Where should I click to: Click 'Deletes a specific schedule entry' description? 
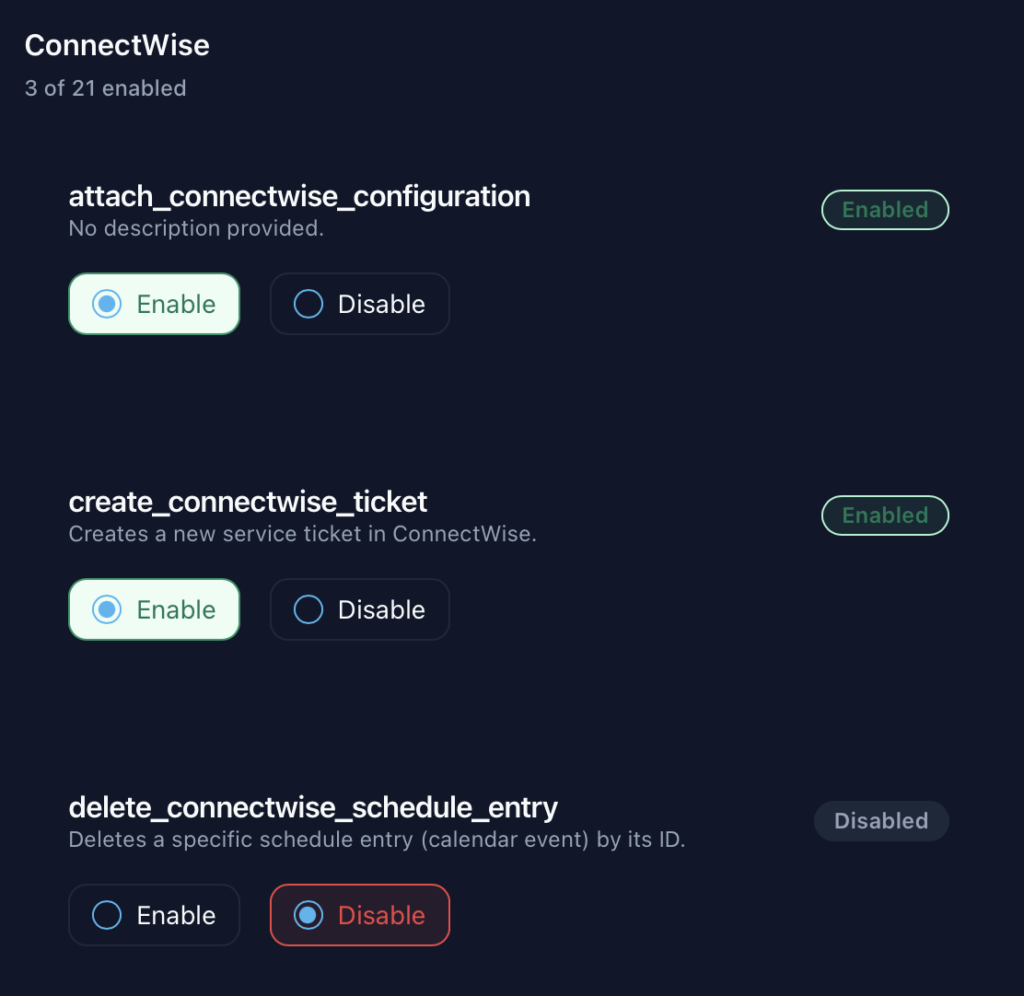coord(376,840)
